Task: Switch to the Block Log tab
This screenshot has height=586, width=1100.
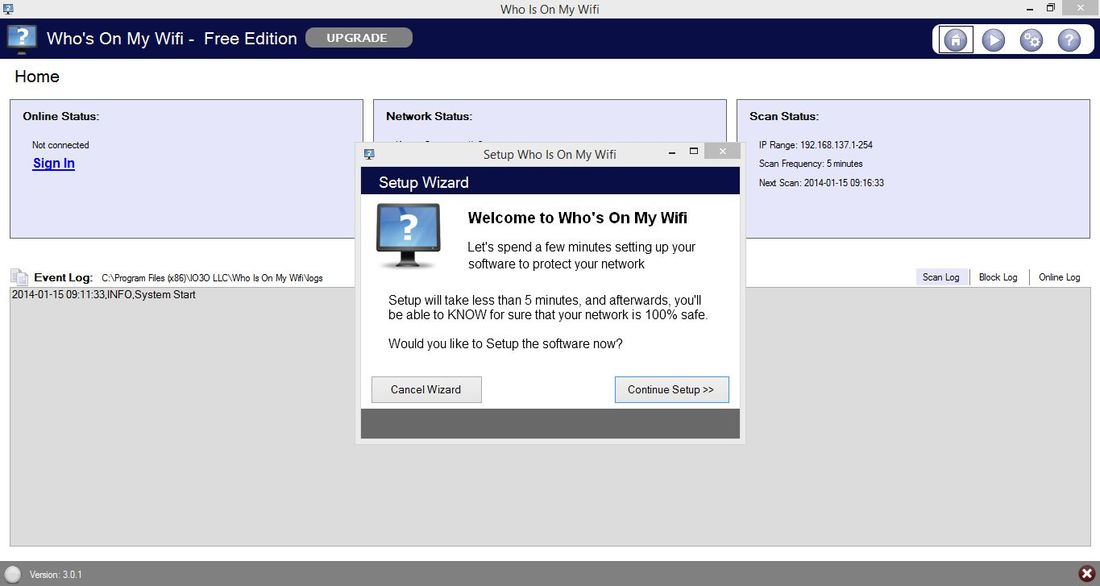Action: (998, 277)
